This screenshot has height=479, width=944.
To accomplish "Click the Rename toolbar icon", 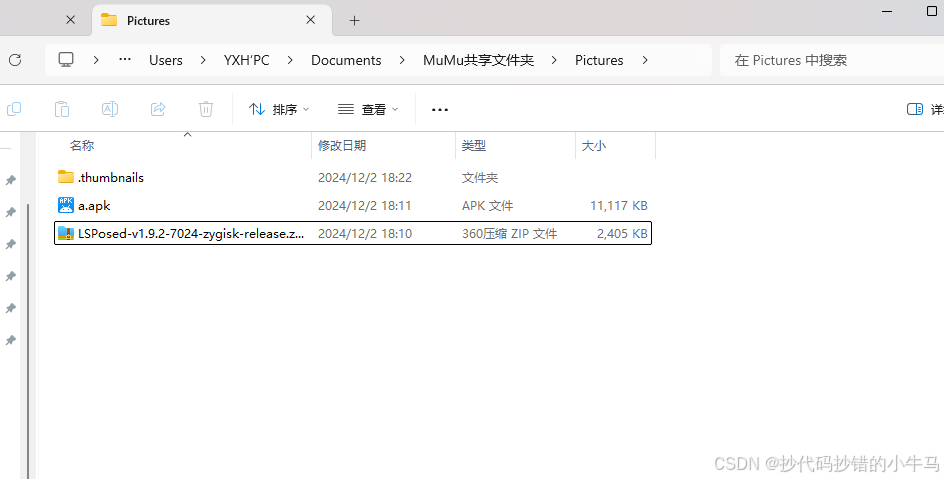I will (110, 109).
